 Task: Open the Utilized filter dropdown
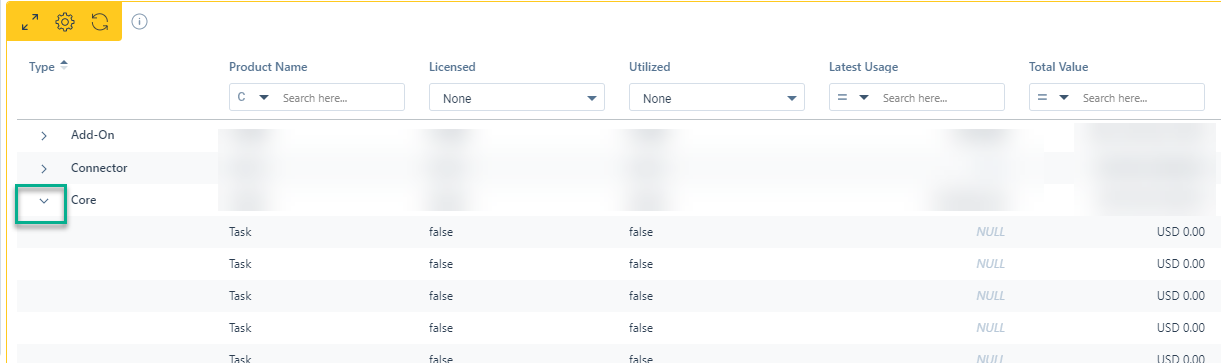717,98
